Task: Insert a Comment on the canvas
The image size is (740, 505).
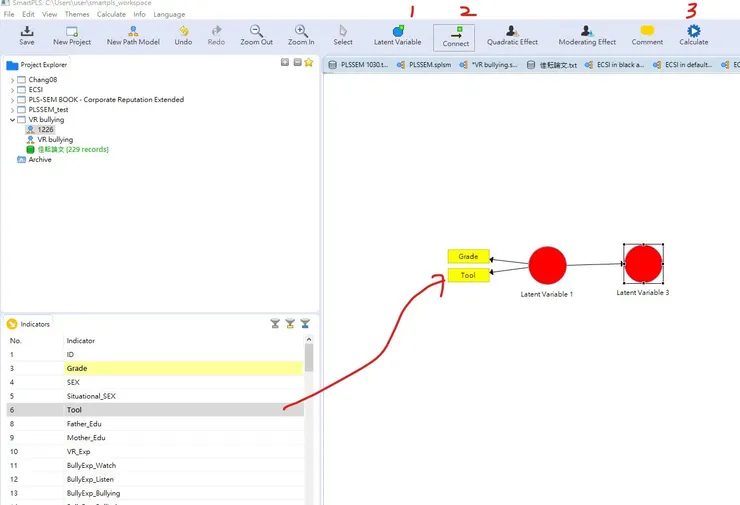Action: 647,35
